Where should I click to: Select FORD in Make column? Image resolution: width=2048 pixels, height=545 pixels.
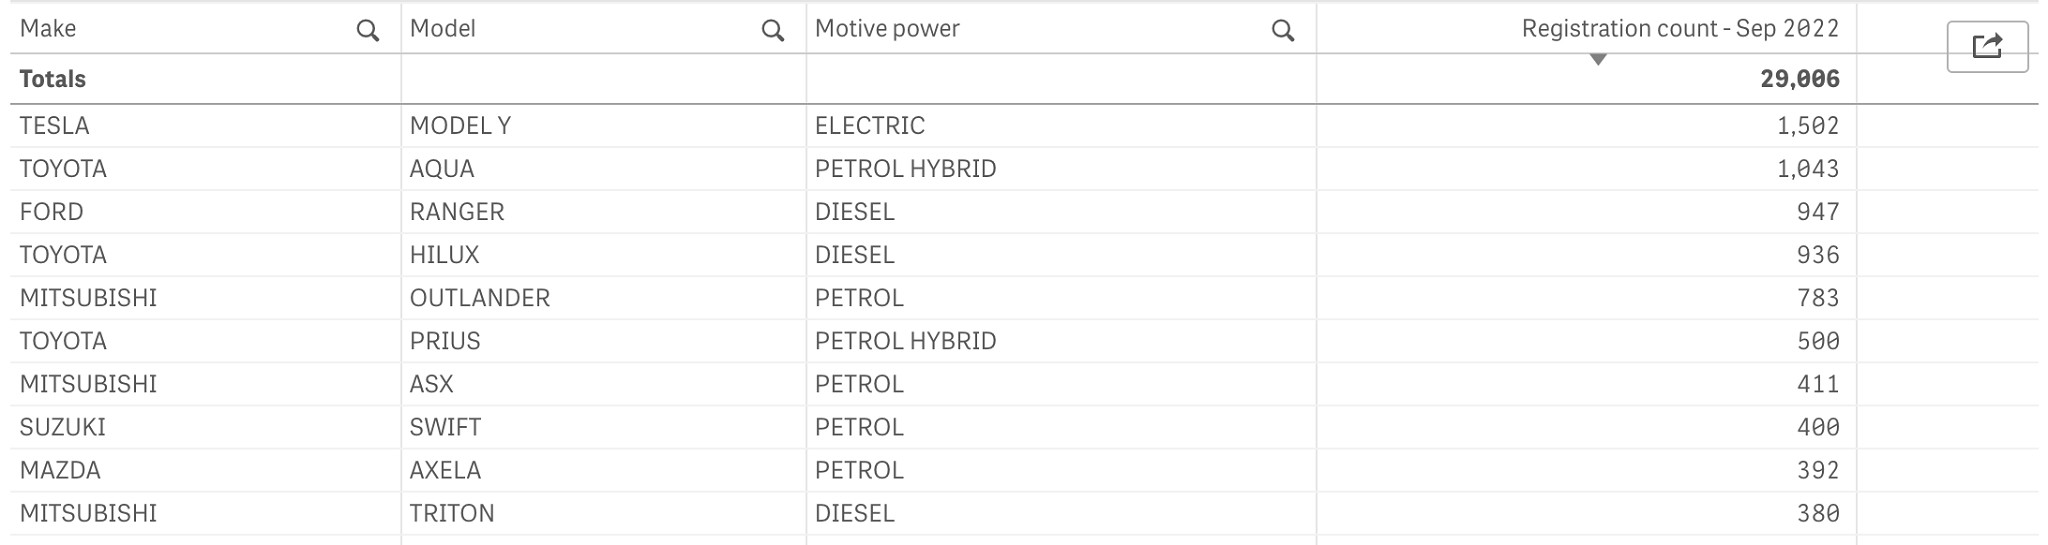click(52, 212)
